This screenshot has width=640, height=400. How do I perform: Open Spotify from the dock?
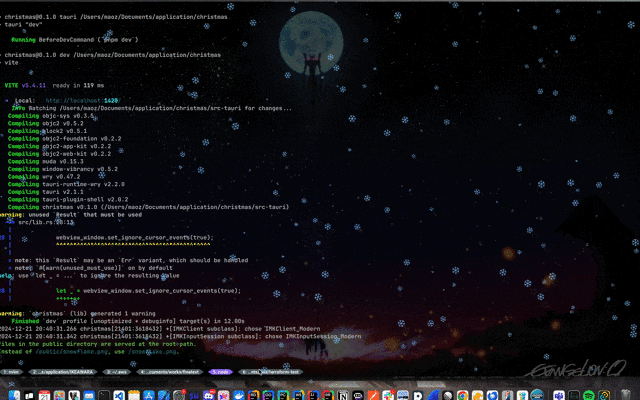[589, 395]
